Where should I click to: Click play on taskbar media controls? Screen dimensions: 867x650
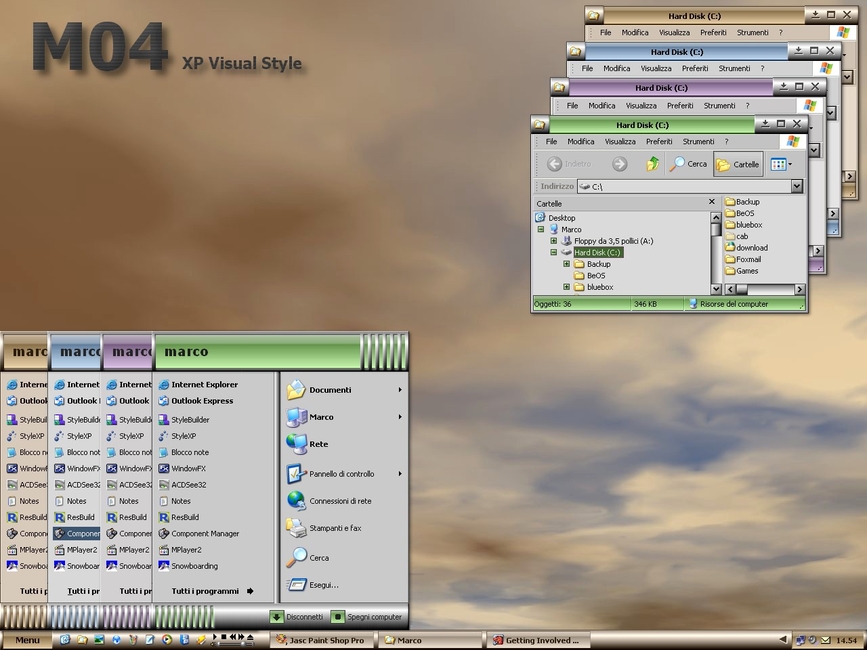pos(215,637)
